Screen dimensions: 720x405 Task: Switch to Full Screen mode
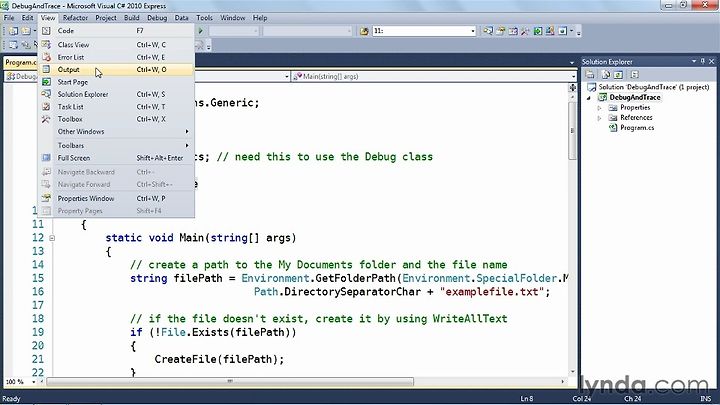click(x=116, y=158)
